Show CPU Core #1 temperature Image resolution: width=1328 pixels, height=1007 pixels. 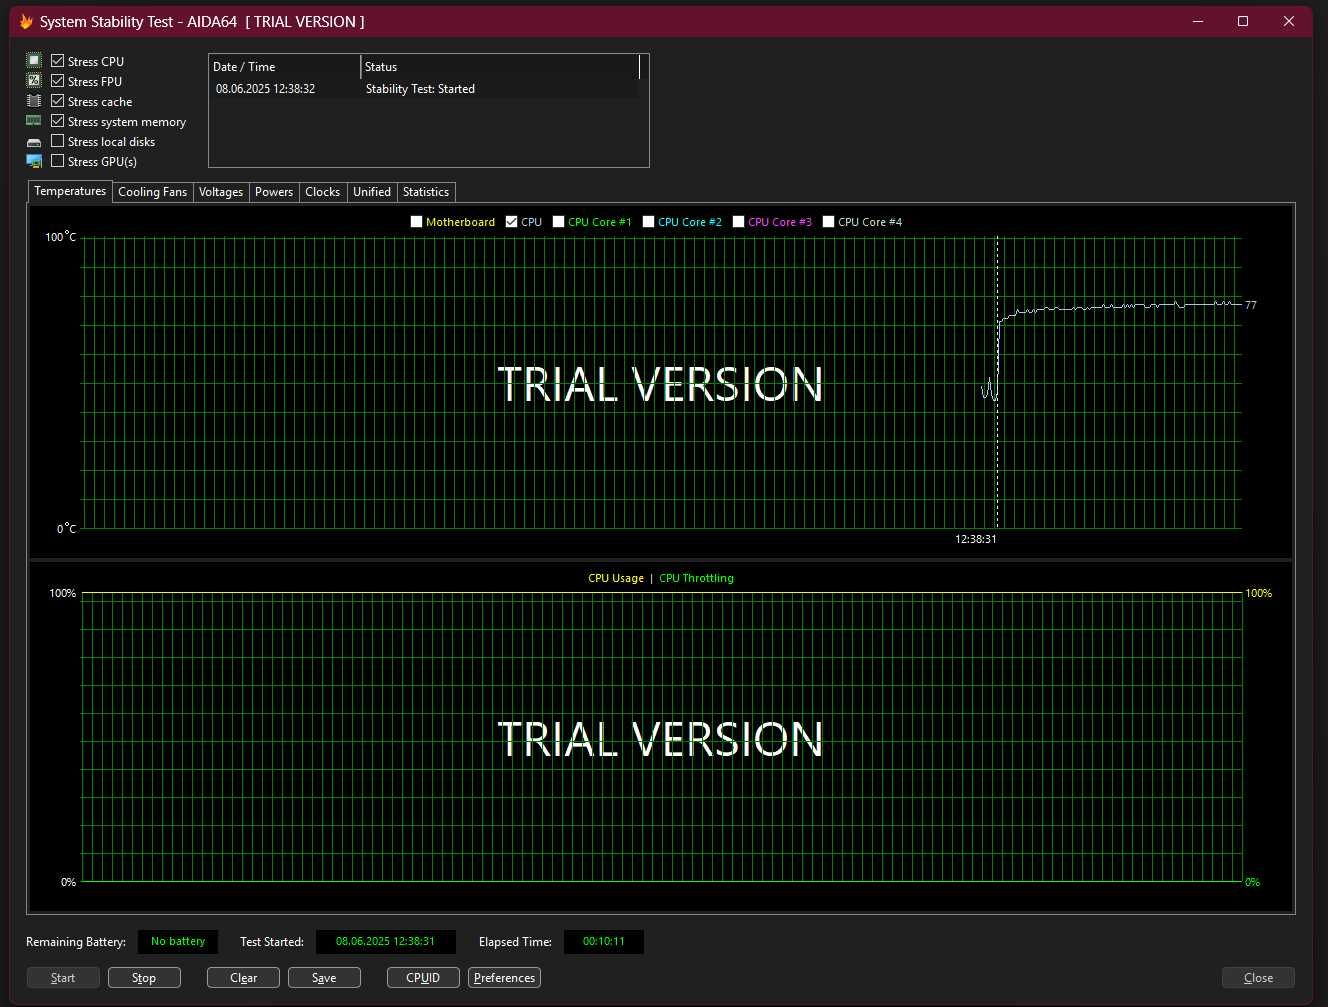pyautogui.click(x=559, y=222)
